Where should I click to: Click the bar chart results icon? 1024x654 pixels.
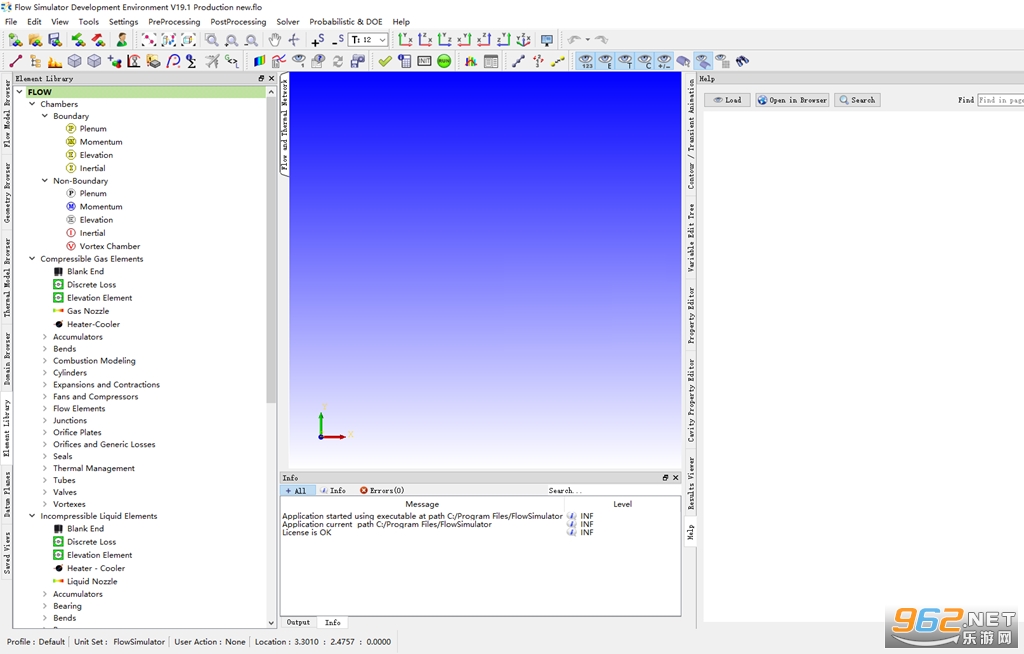[x=471, y=61]
